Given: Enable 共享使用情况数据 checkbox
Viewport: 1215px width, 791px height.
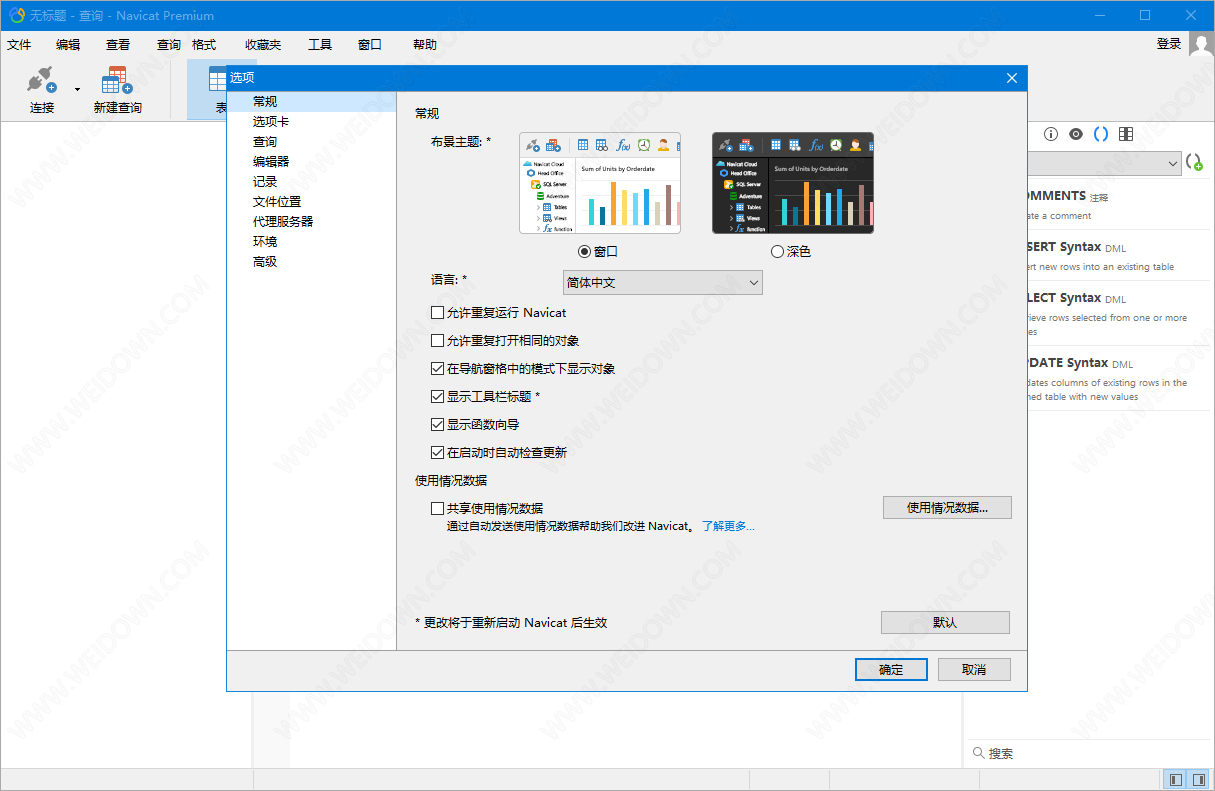Looking at the screenshot, I should (437, 509).
